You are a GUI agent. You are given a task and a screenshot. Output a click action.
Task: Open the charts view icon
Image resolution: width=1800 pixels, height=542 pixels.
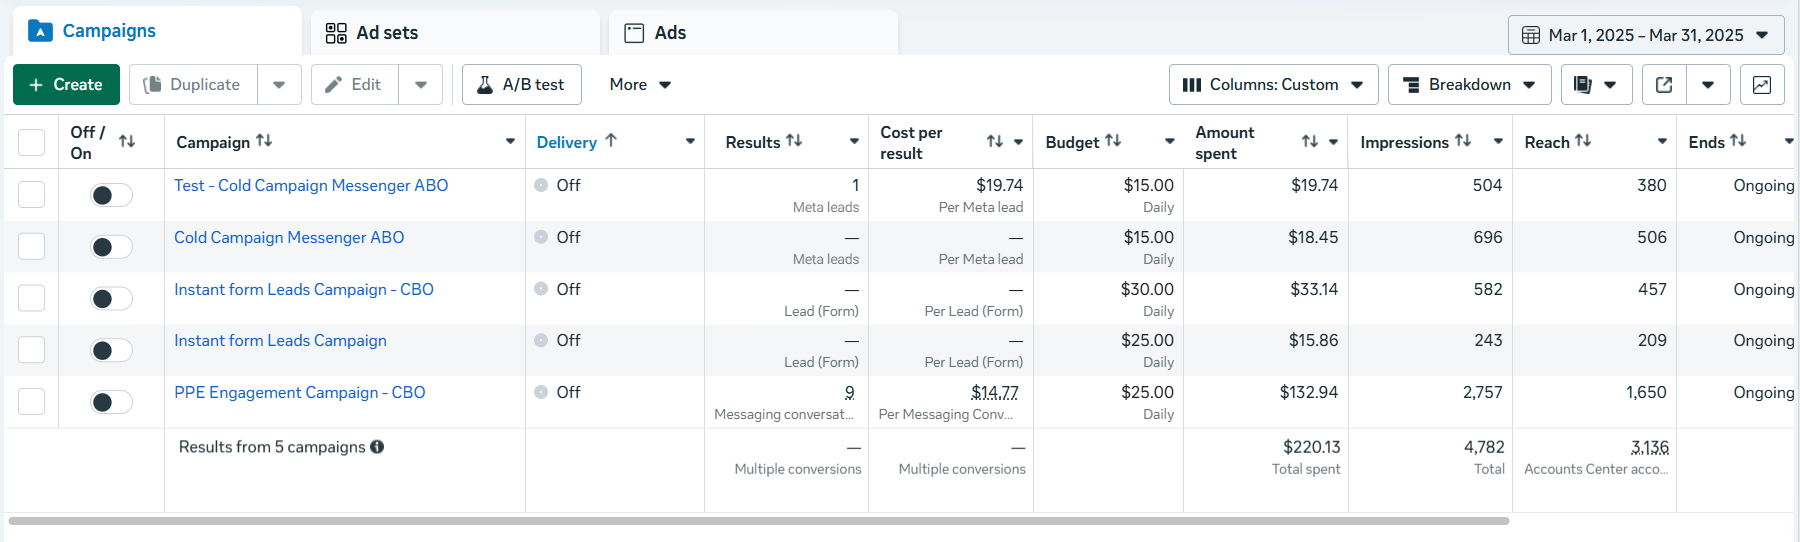[x=1762, y=85]
